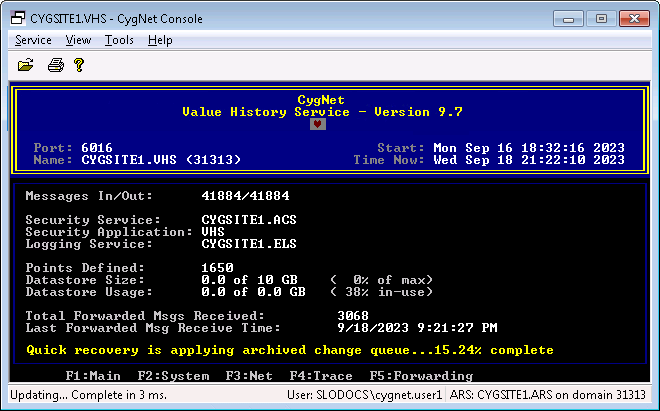Image resolution: width=660 pixels, height=411 pixels.
Task: Select the F1:Main screen option
Action: pyautogui.click(x=93, y=376)
